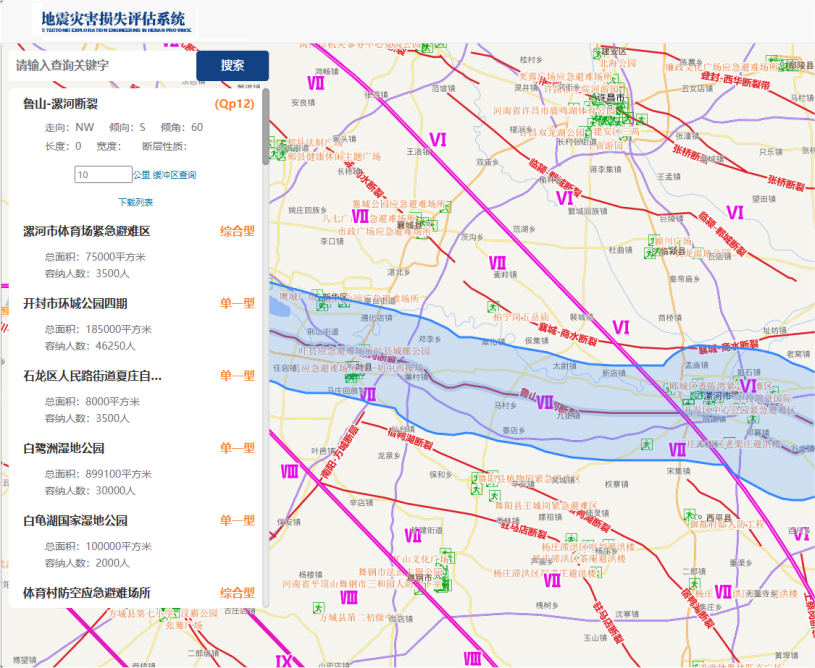Click shelter icon left of 宋集镇
Viewport: 815px width, 668px height.
(647, 443)
